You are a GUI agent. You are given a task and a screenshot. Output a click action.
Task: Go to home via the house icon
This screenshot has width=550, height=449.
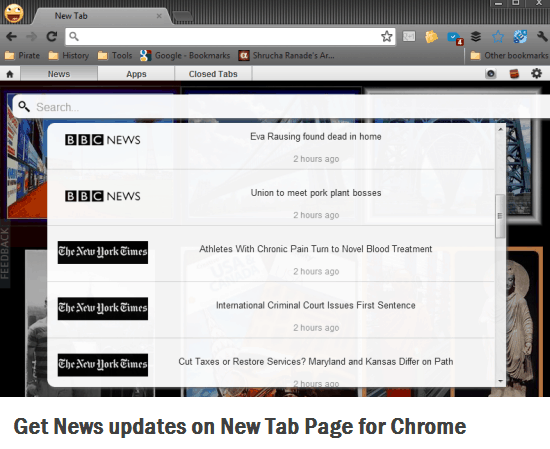[x=10, y=74]
